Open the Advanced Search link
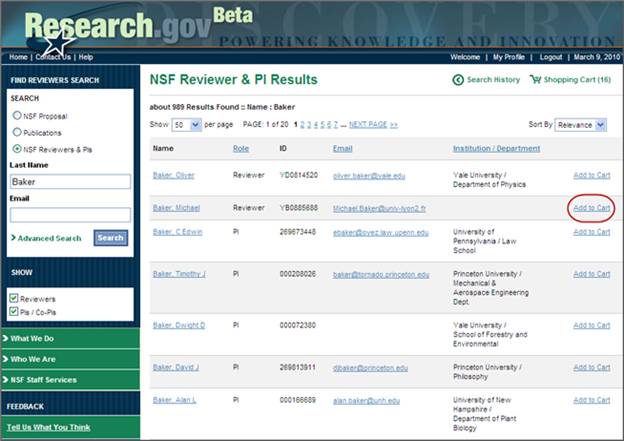The height and width of the screenshot is (441, 624). 49,238
